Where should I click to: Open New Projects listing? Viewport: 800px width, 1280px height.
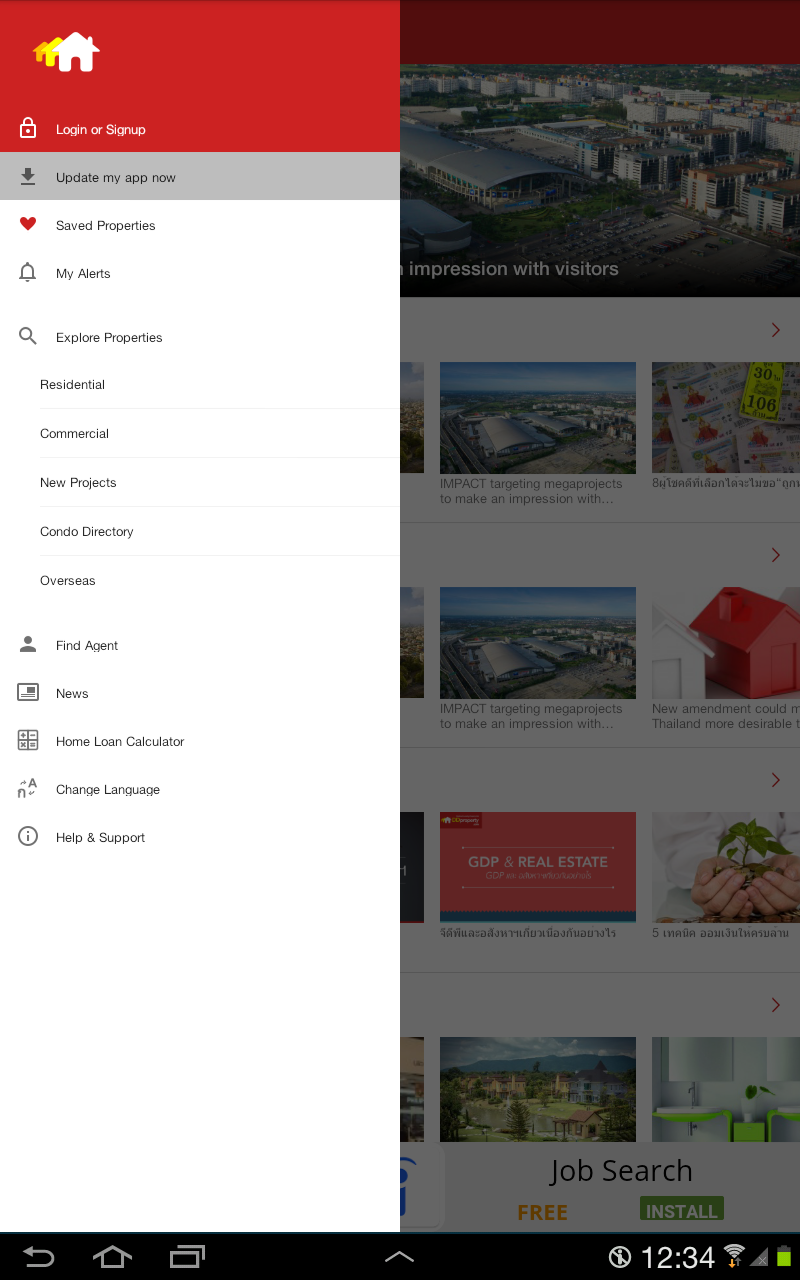point(200,482)
